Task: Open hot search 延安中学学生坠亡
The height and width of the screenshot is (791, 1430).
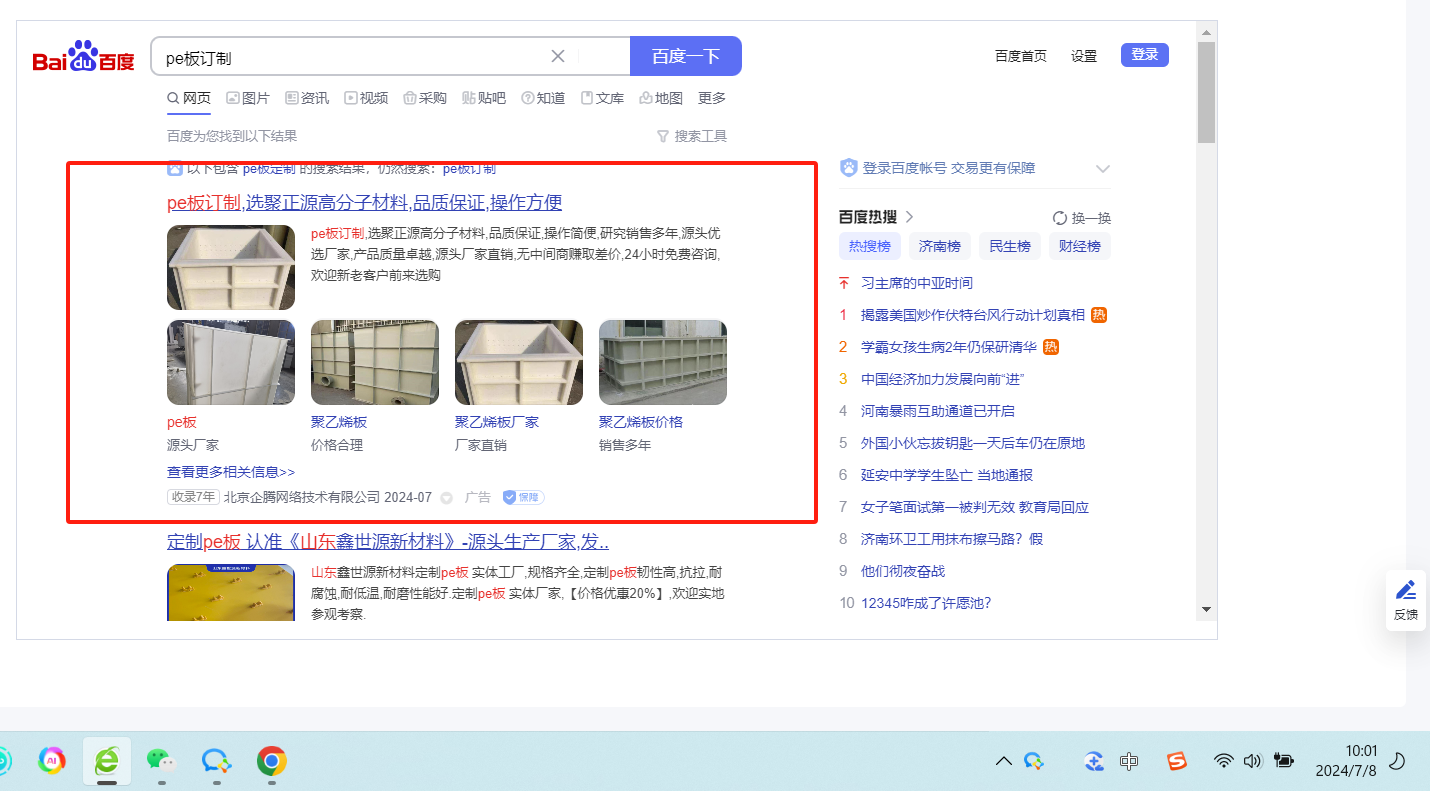Action: coord(947,475)
